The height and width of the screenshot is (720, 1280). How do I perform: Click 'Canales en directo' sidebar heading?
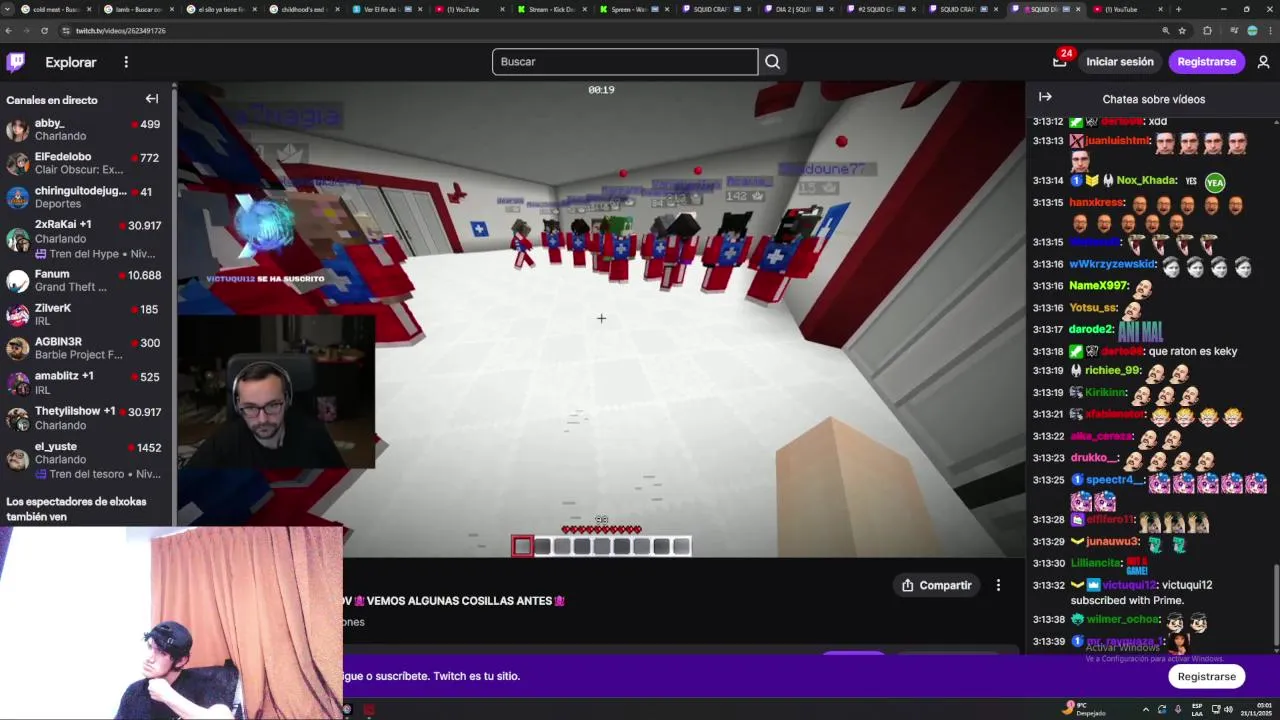[52, 100]
